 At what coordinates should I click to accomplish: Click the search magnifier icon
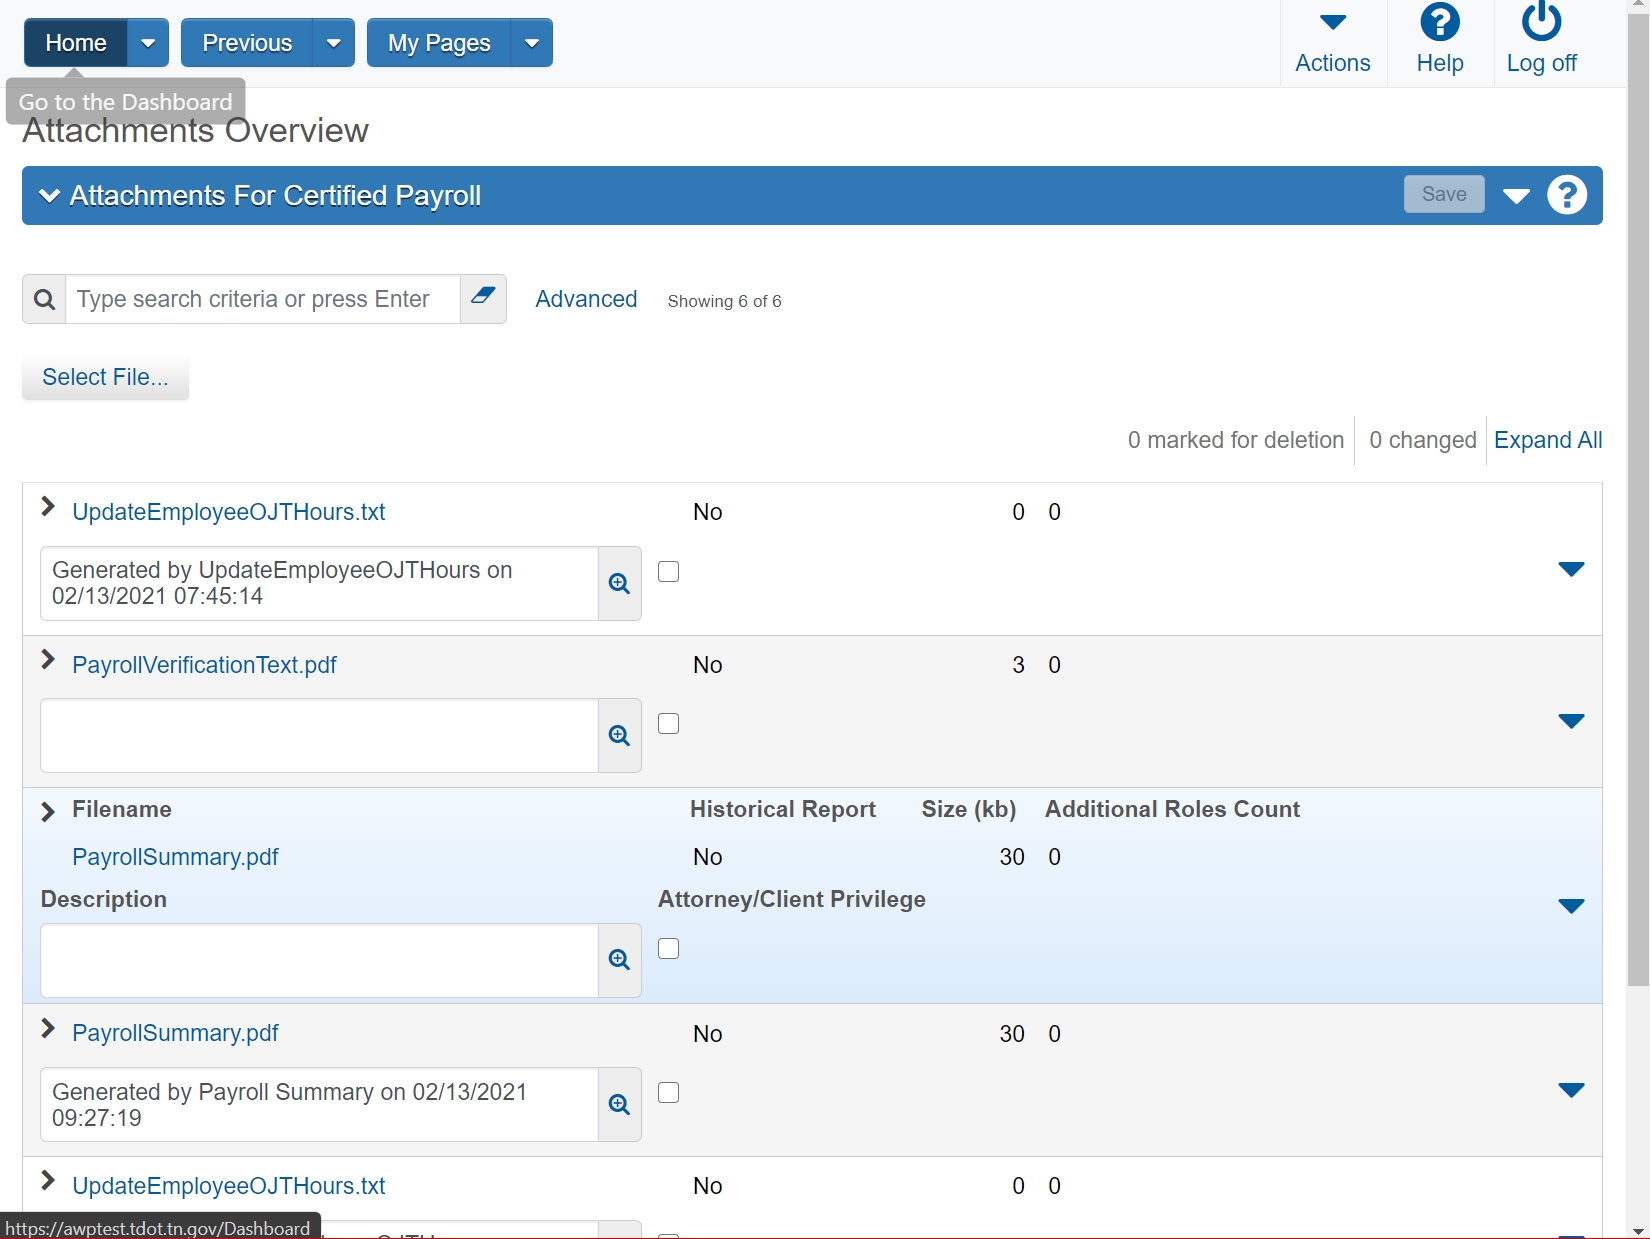[x=44, y=299]
